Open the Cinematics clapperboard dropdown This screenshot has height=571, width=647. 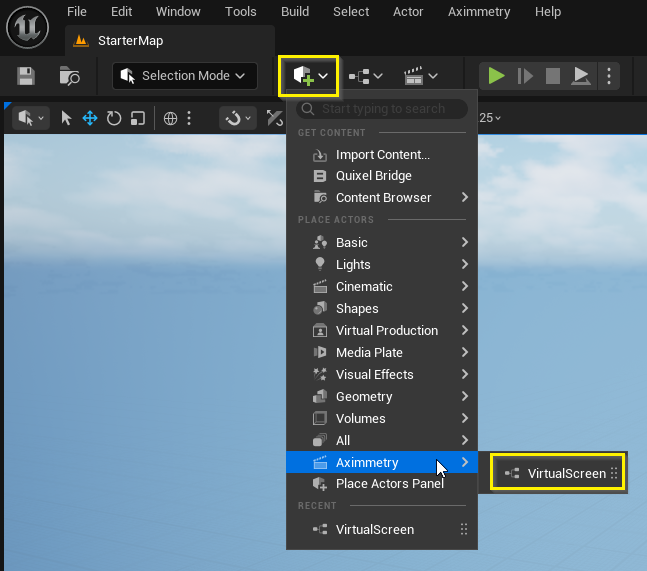(x=420, y=76)
